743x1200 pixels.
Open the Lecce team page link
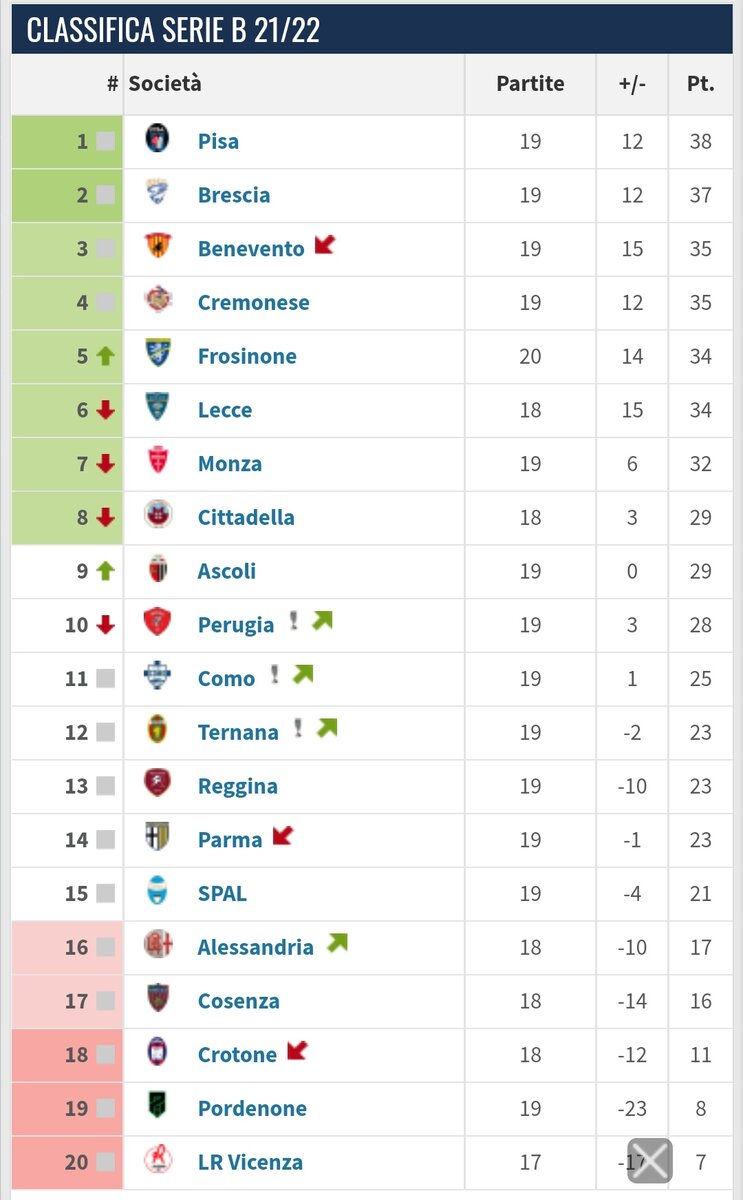pos(225,410)
